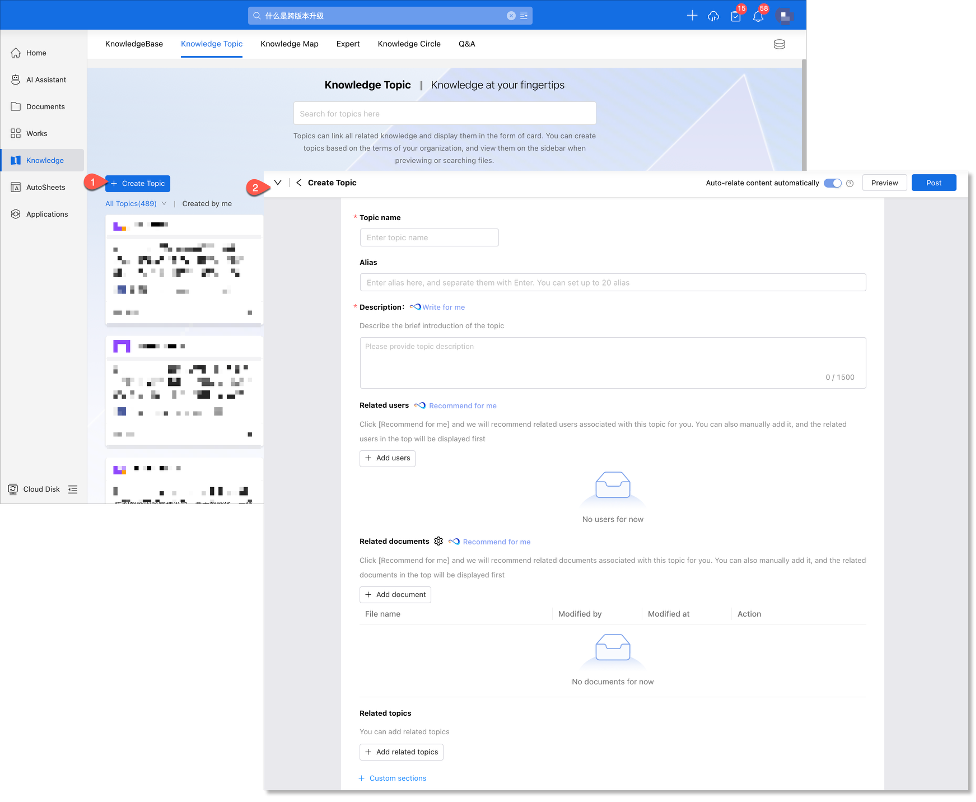Open the notifications bell icon
The width and height of the screenshot is (976, 802).
pyautogui.click(x=758, y=16)
